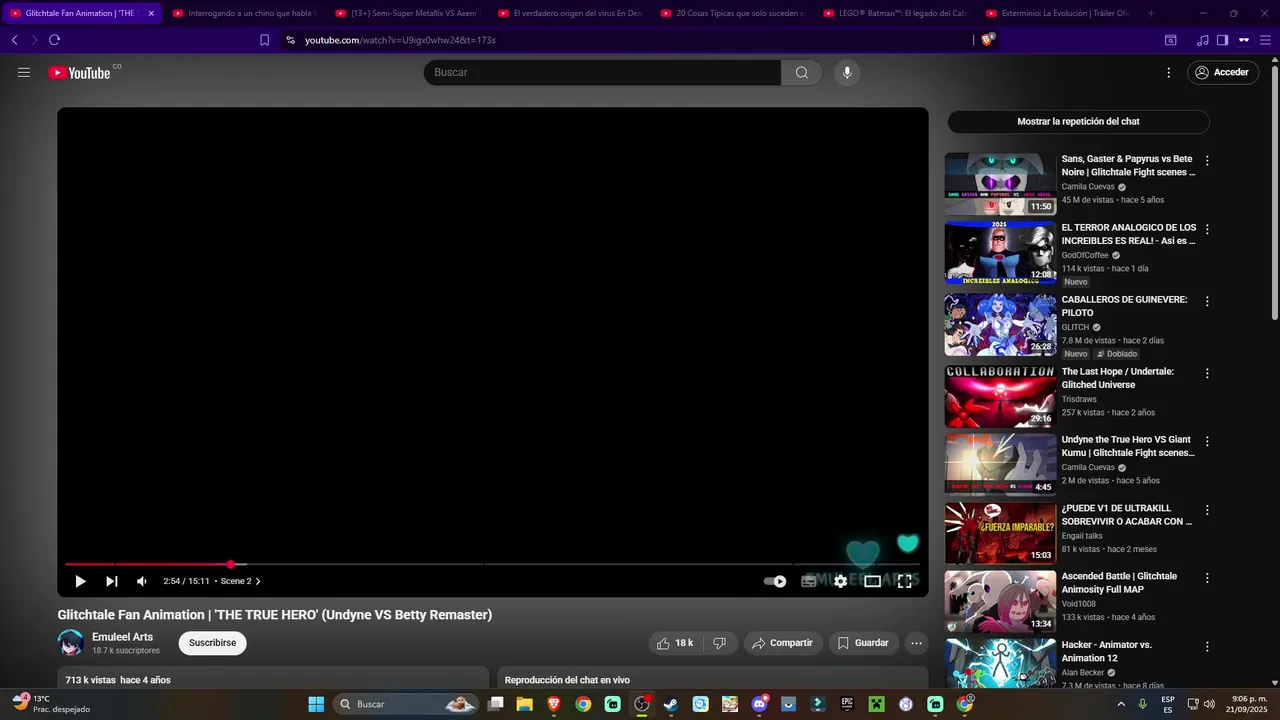Open Sans, Gaster & Papyrus video thumbnail
1280x720 pixels.
point(1000,184)
